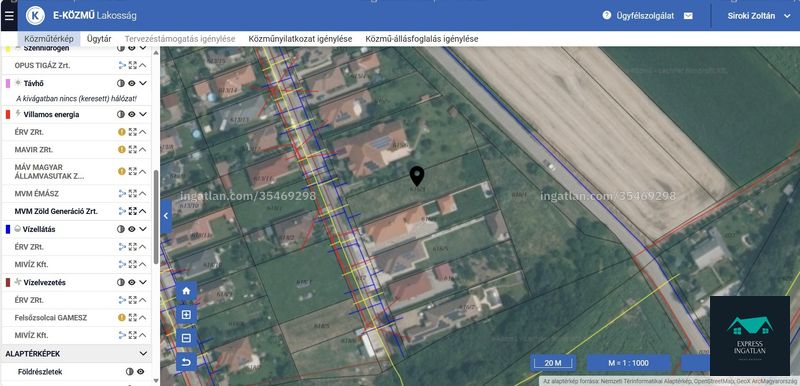Zoom to extent of MIVÍZ Kft. under Vízellátás
The width and height of the screenshot is (800, 386).
[x=133, y=265]
